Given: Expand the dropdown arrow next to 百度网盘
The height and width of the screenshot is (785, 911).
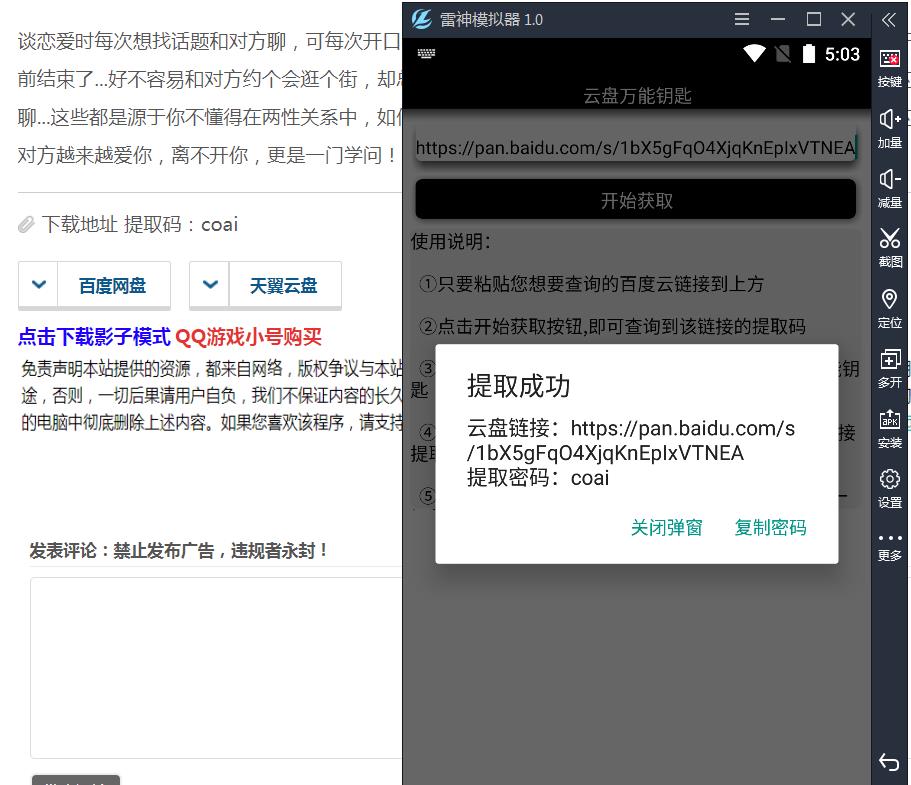Looking at the screenshot, I should click(38, 285).
